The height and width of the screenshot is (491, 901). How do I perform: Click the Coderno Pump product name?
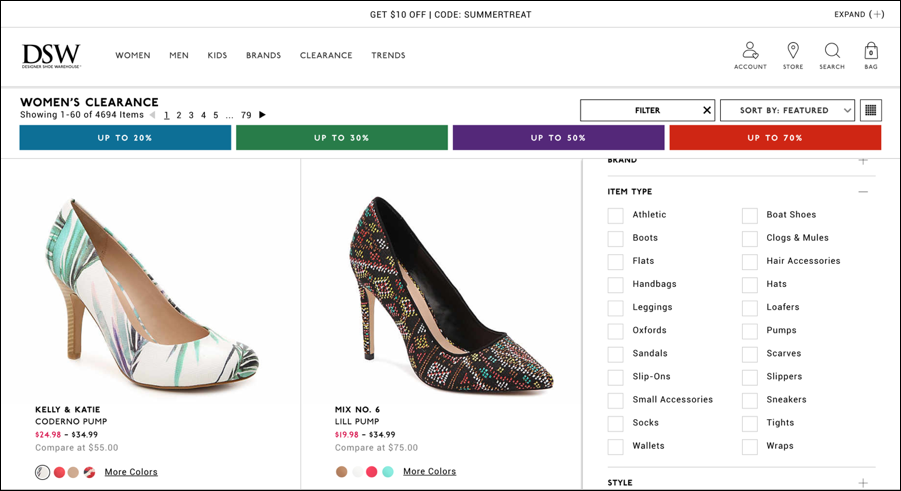pos(71,421)
